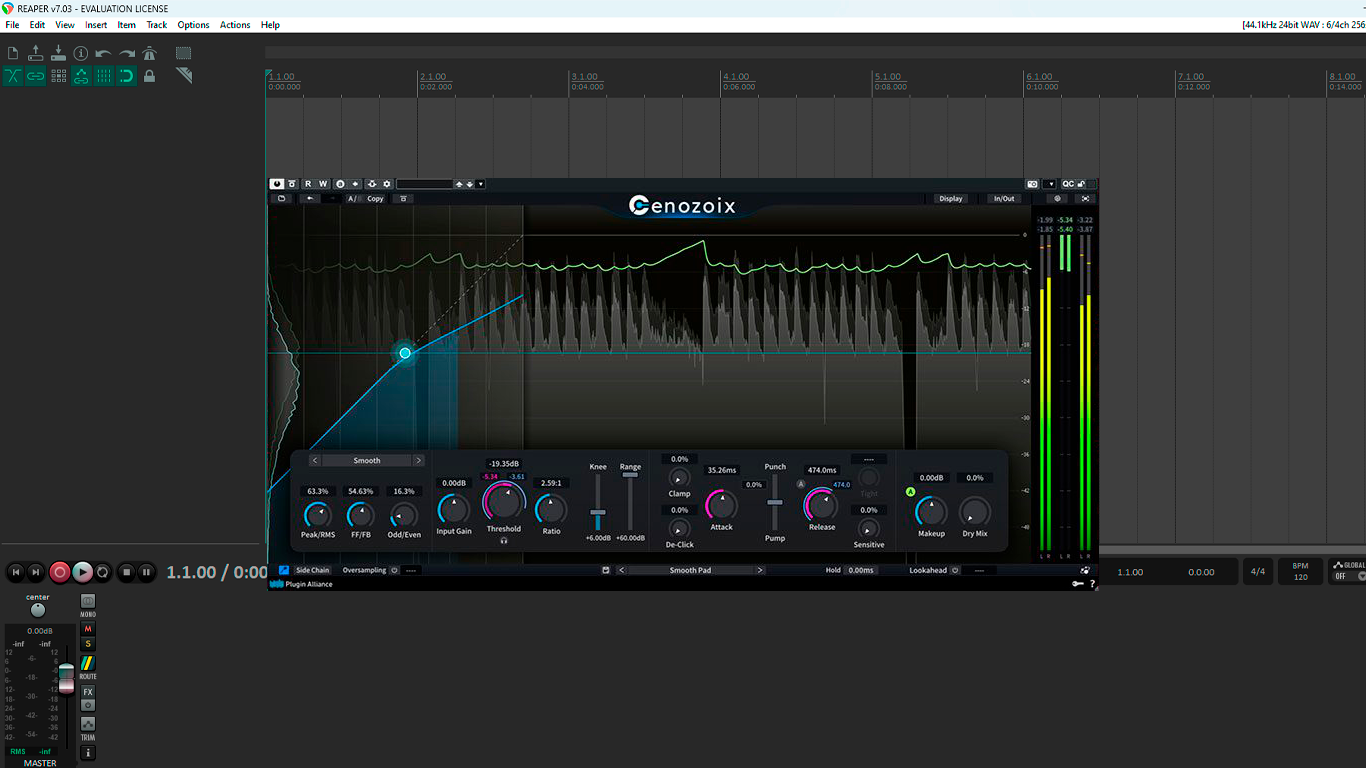
Task: Click the transport Play button
Action: pos(83,572)
